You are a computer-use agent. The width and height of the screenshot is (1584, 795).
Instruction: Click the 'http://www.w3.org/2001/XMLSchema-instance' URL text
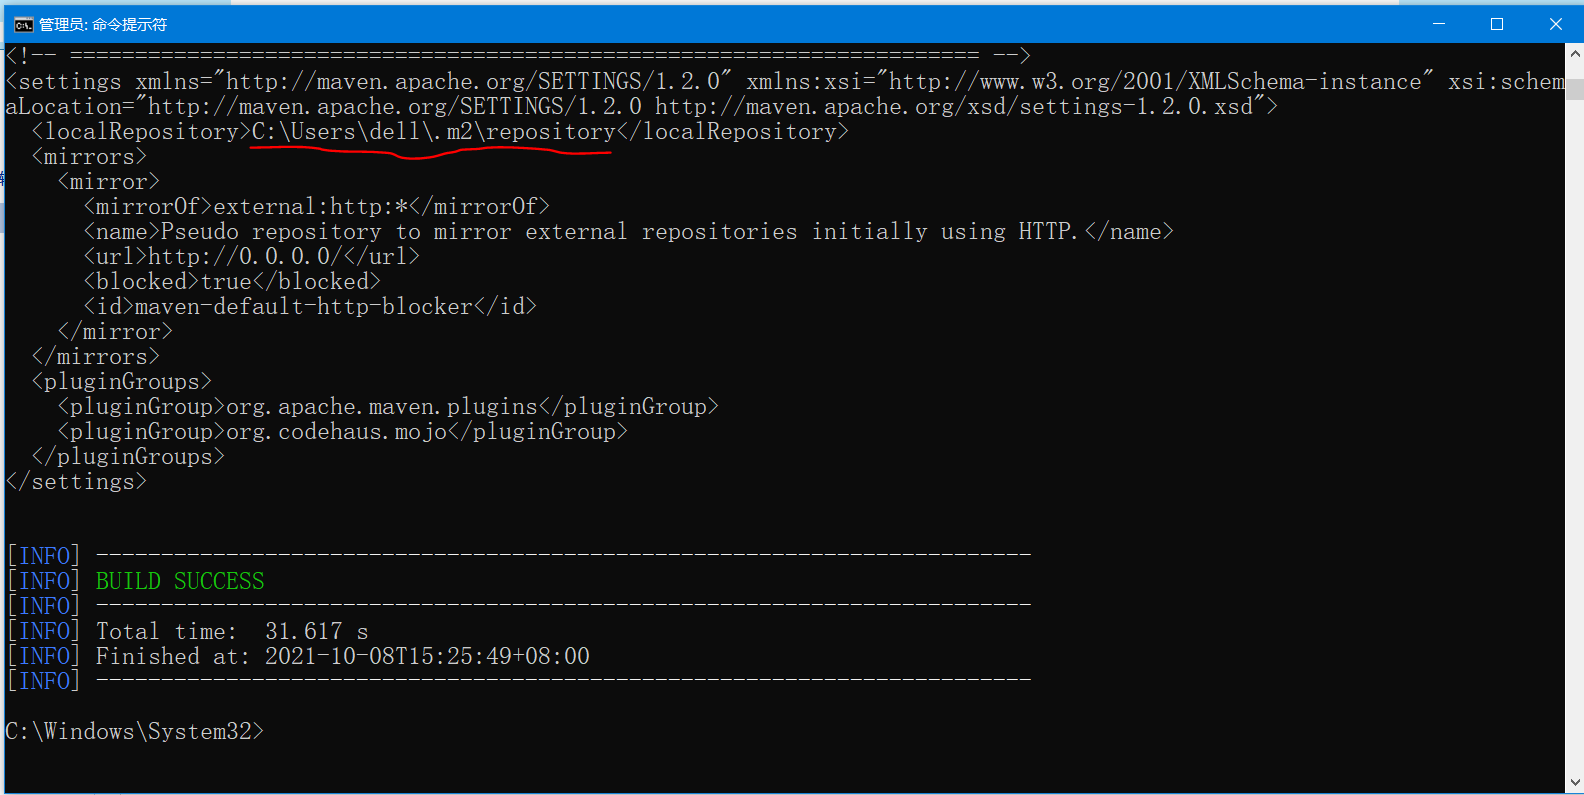click(1155, 81)
